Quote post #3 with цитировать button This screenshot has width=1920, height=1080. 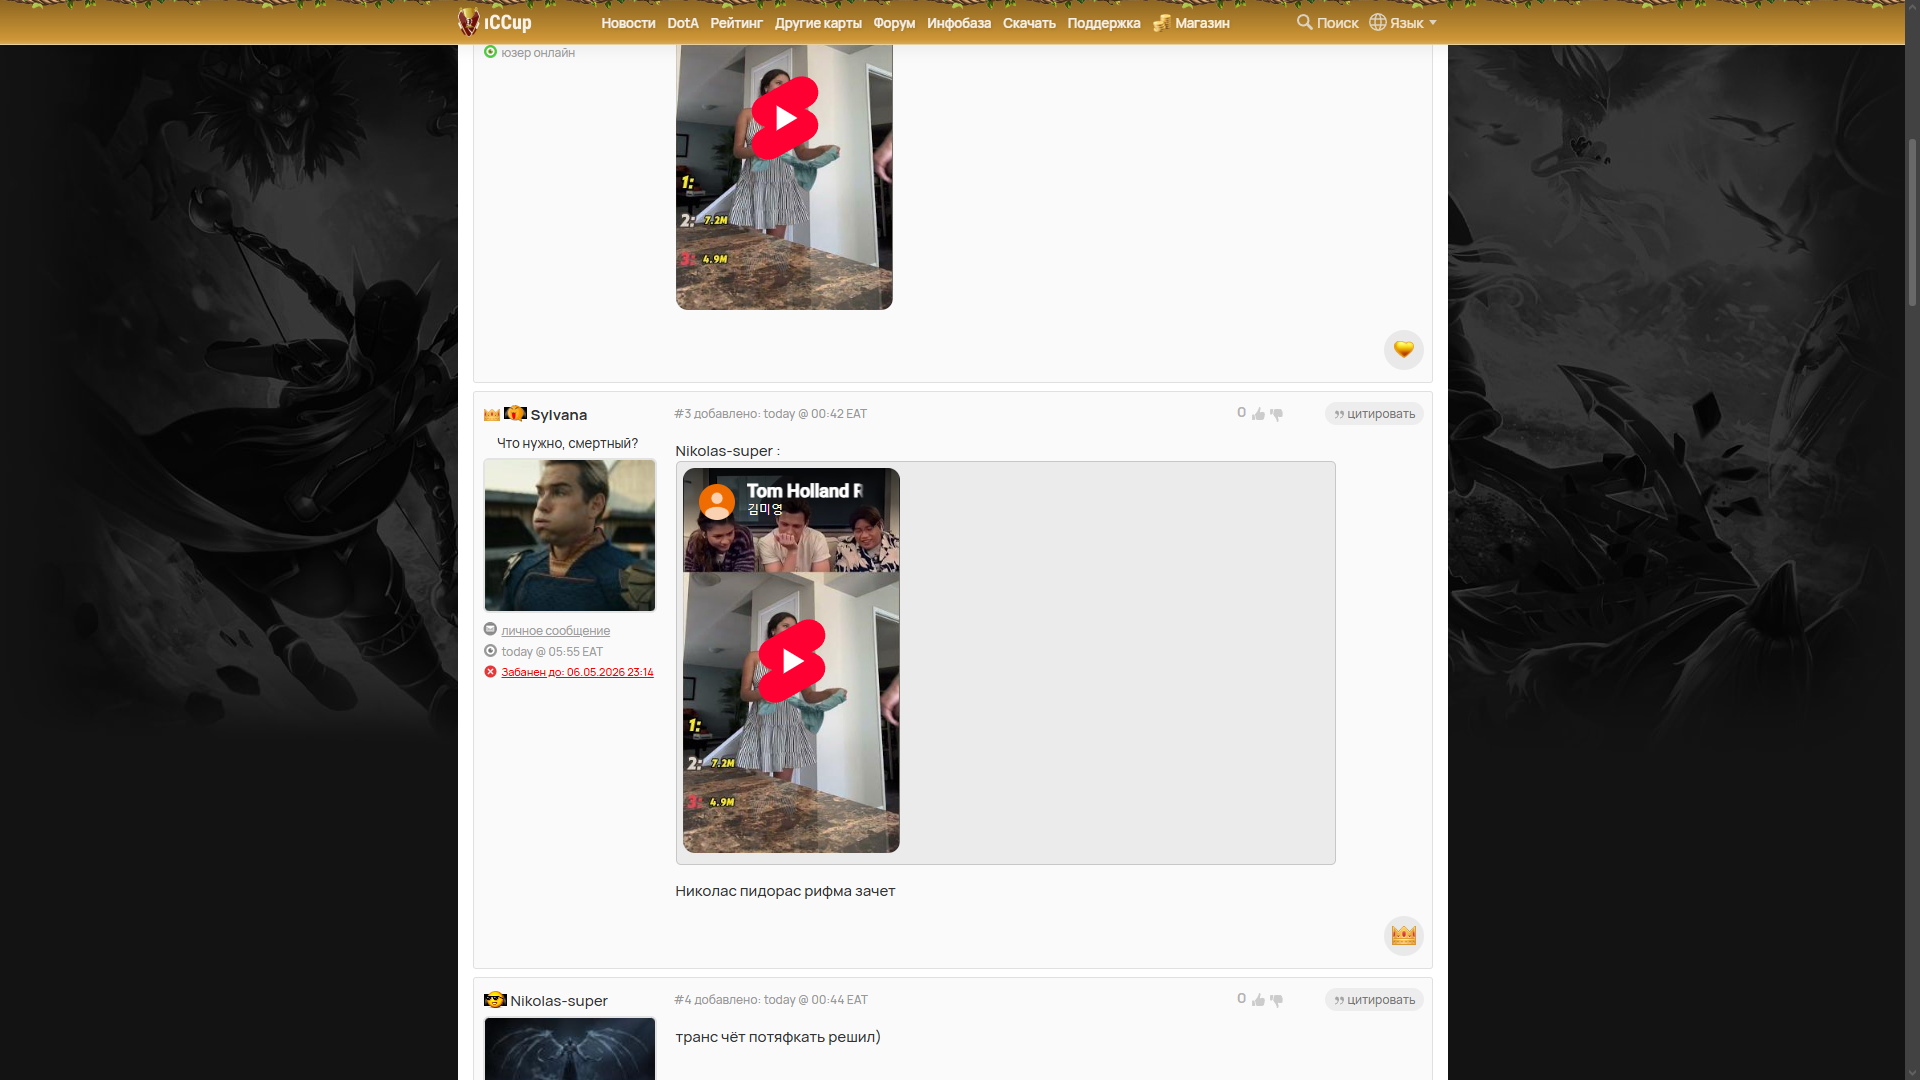click(x=1374, y=414)
